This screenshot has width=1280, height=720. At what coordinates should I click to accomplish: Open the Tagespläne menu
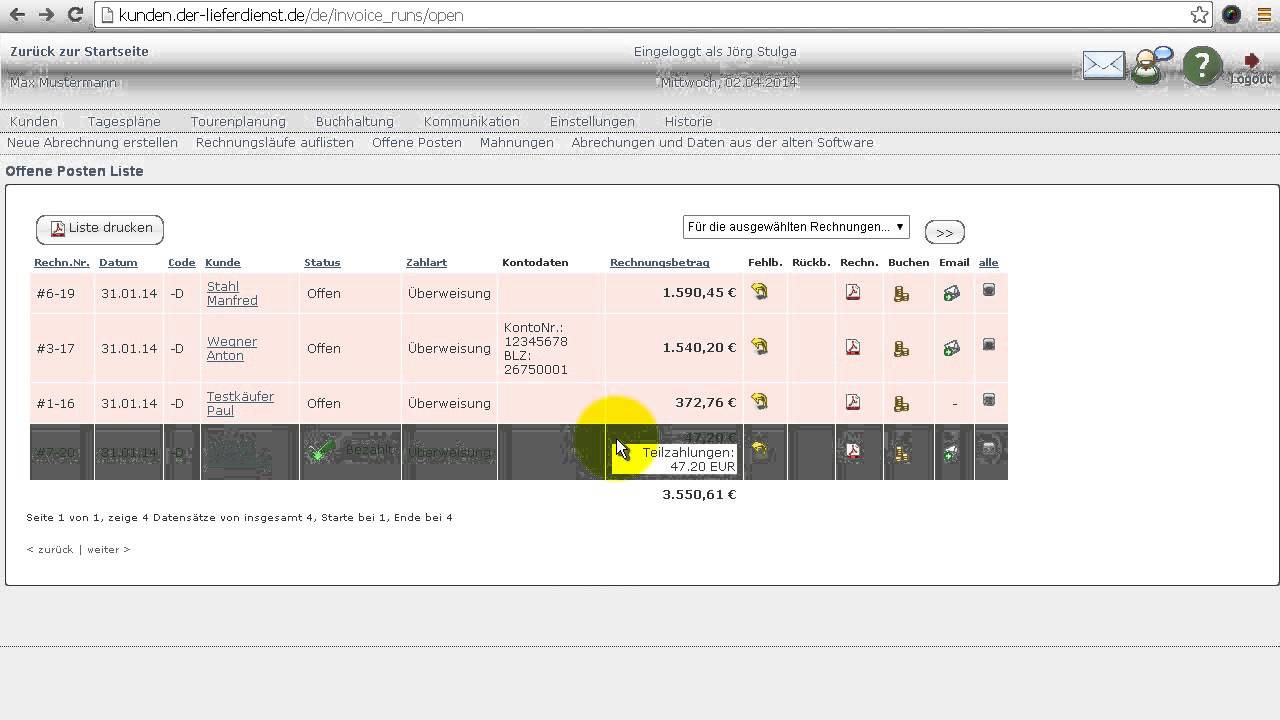[x=124, y=121]
